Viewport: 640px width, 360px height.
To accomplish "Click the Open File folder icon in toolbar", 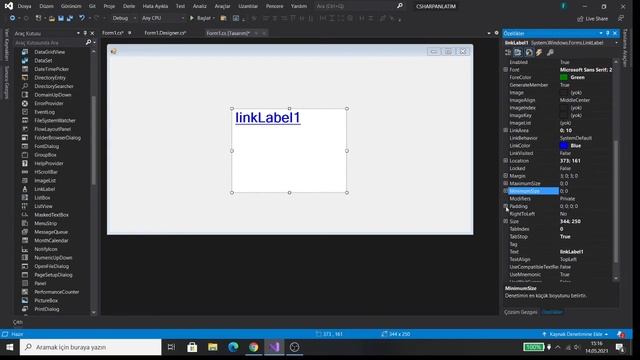I will coord(51,18).
